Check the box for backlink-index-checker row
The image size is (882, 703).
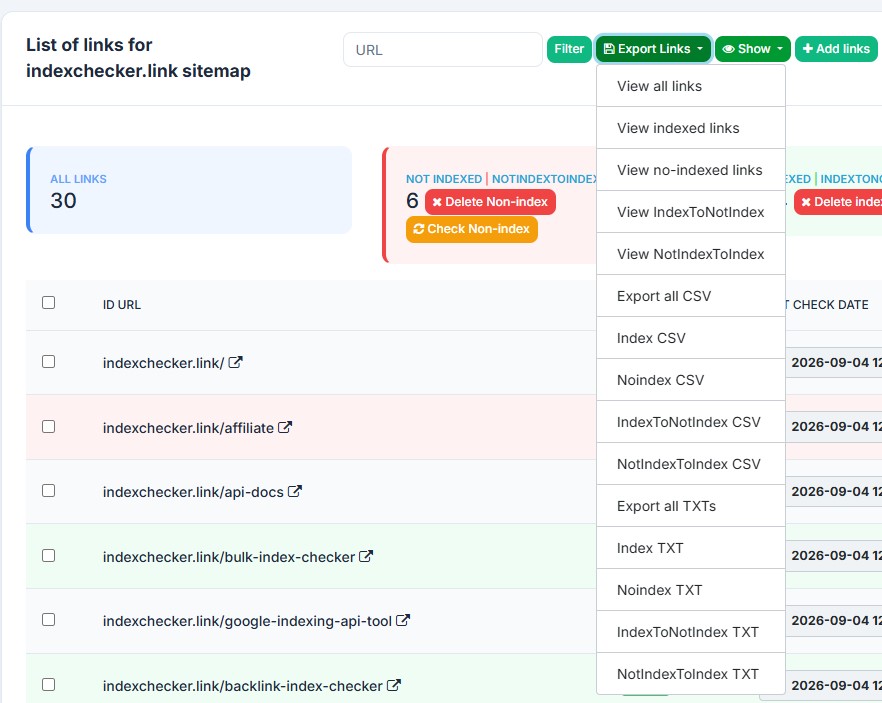[48, 684]
